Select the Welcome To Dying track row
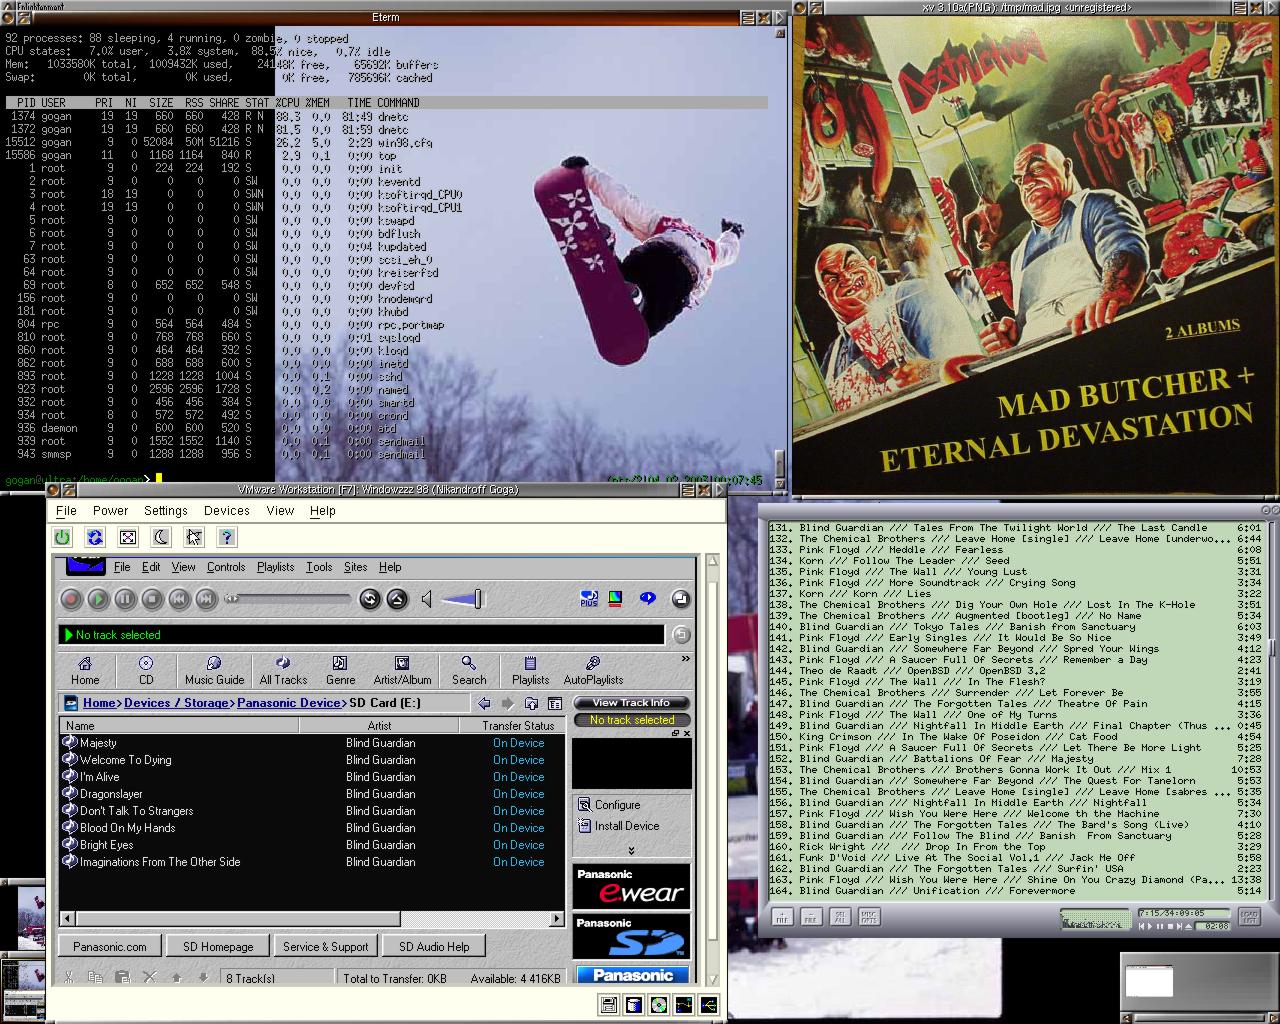Viewport: 1280px width, 1024px height. [x=310, y=760]
